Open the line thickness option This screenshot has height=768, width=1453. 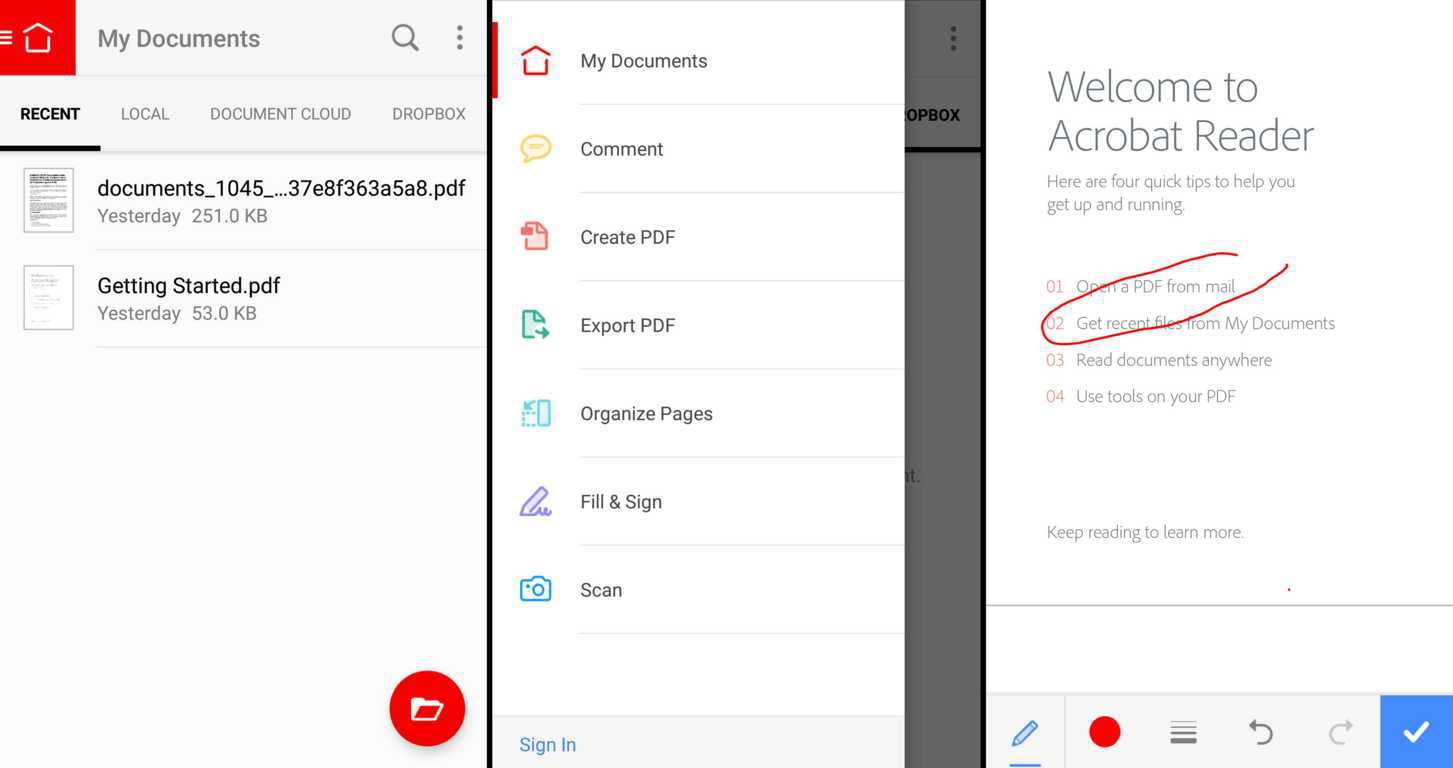pyautogui.click(x=1184, y=733)
